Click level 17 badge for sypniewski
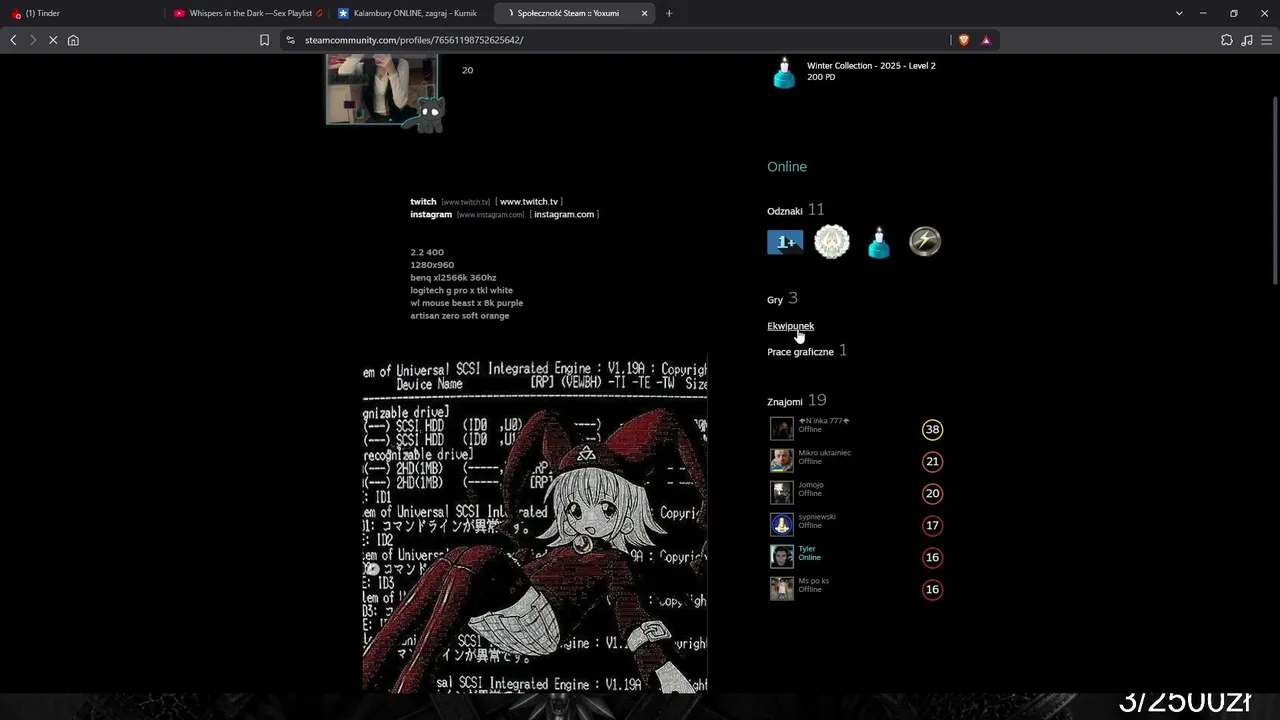Screen dimensions: 1280x720 point(932,526)
